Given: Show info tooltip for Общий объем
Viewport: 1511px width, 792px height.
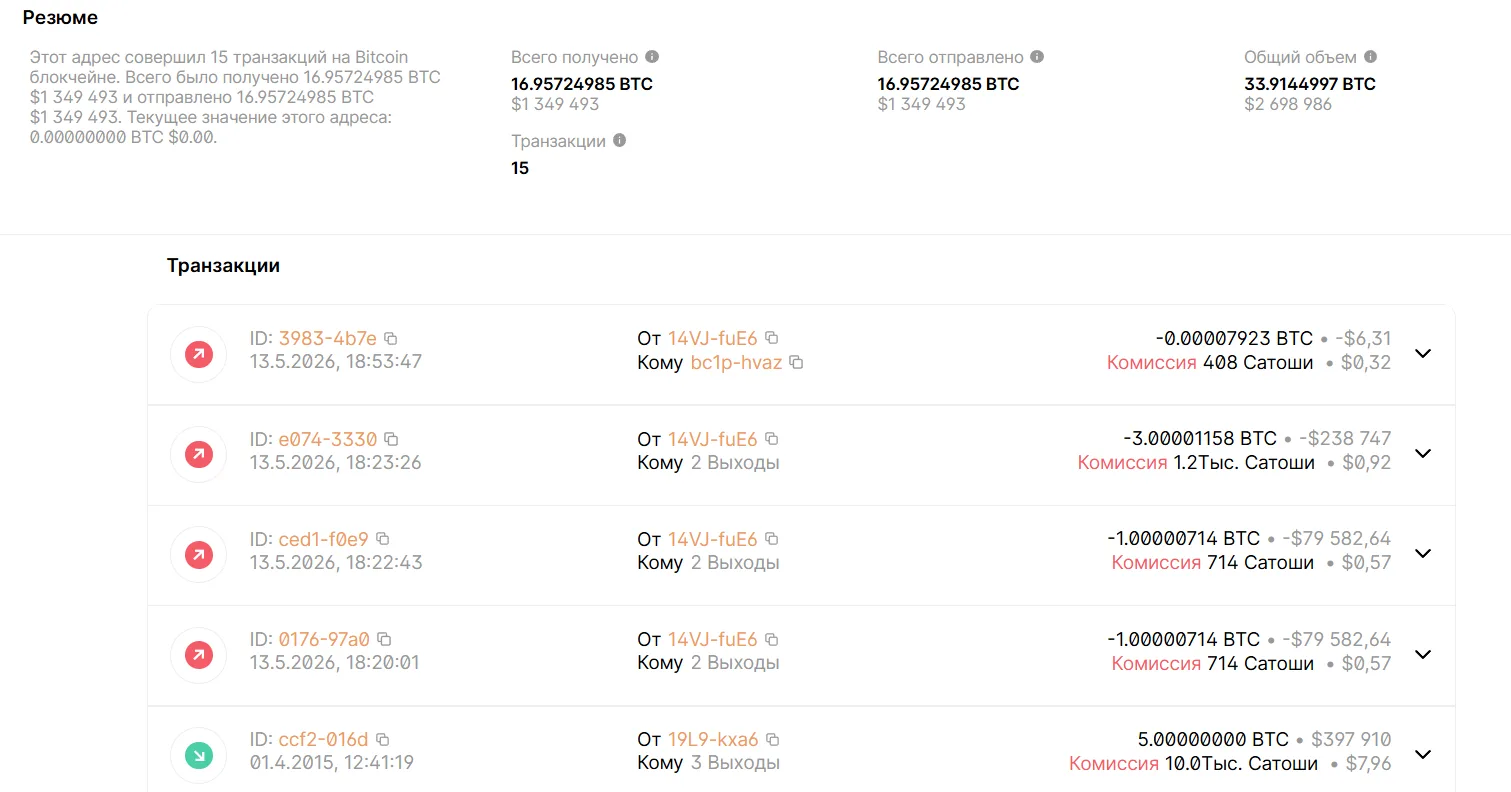Looking at the screenshot, I should tap(1370, 57).
